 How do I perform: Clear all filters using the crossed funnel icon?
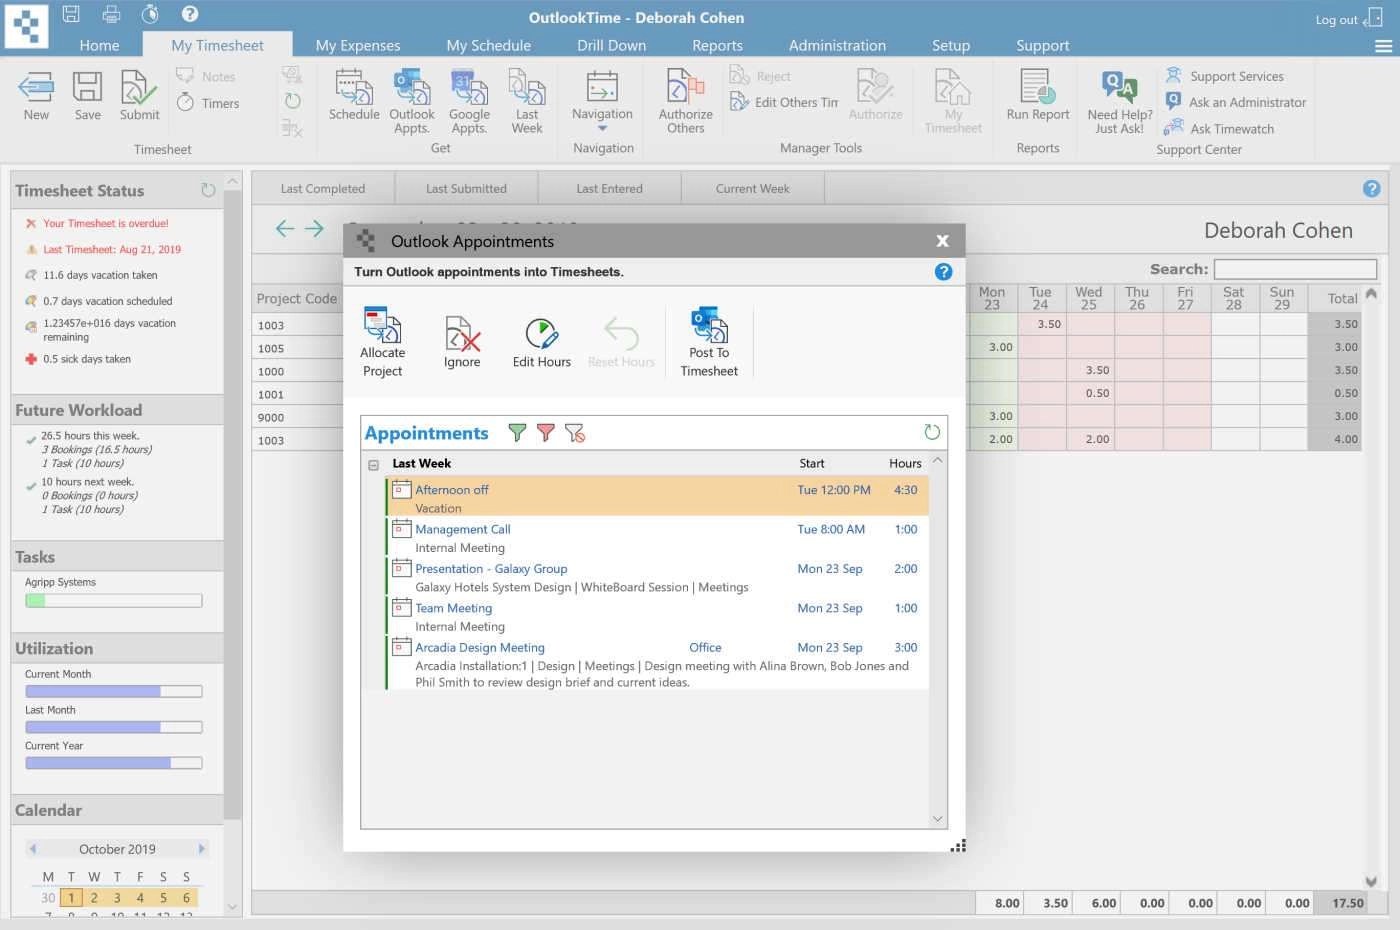tap(575, 433)
